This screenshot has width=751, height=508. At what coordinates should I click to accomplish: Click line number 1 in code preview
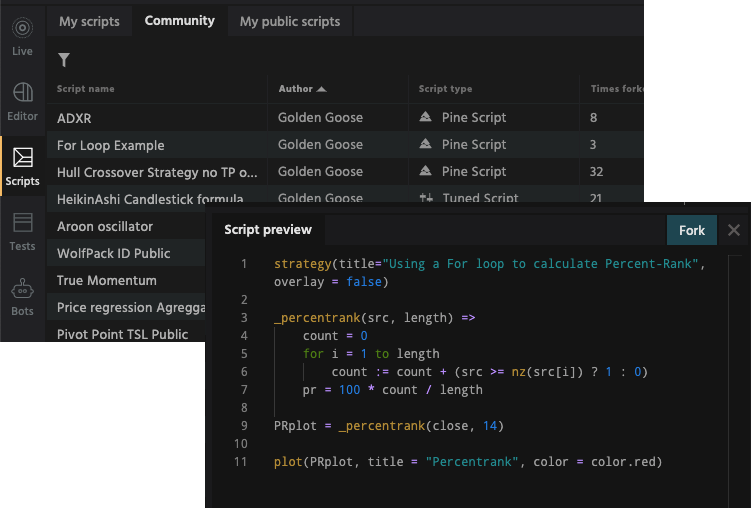(x=244, y=264)
